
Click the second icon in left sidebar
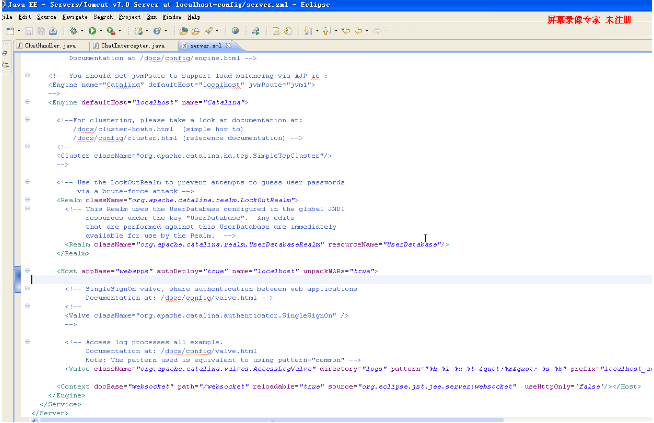pyautogui.click(x=5, y=65)
